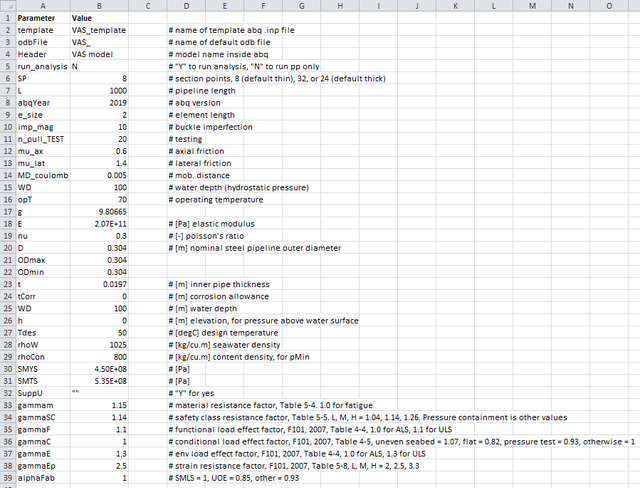Viewport: 640px width, 488px height.
Task: Click the 'tCorr' parameter cell
Action: coord(43,296)
